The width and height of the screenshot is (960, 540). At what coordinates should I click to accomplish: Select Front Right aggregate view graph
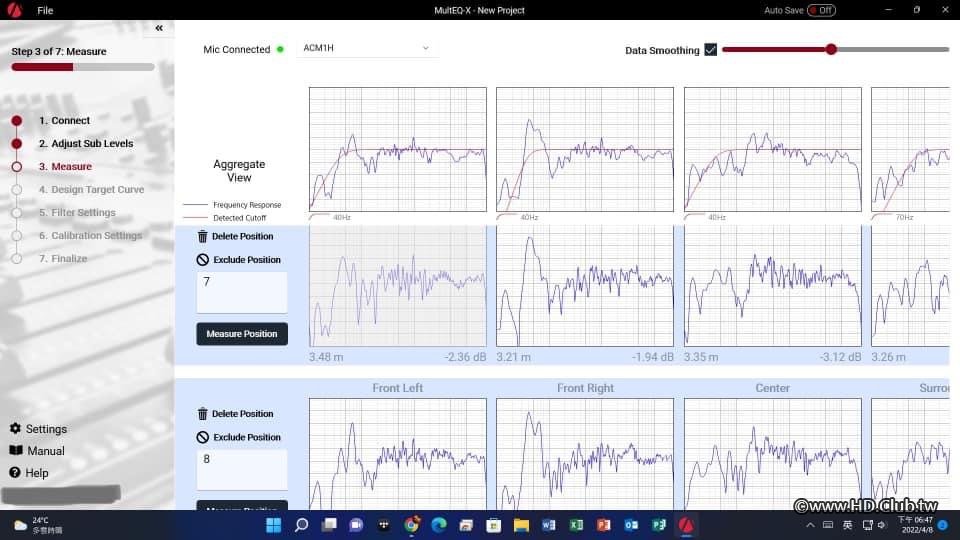click(585, 149)
